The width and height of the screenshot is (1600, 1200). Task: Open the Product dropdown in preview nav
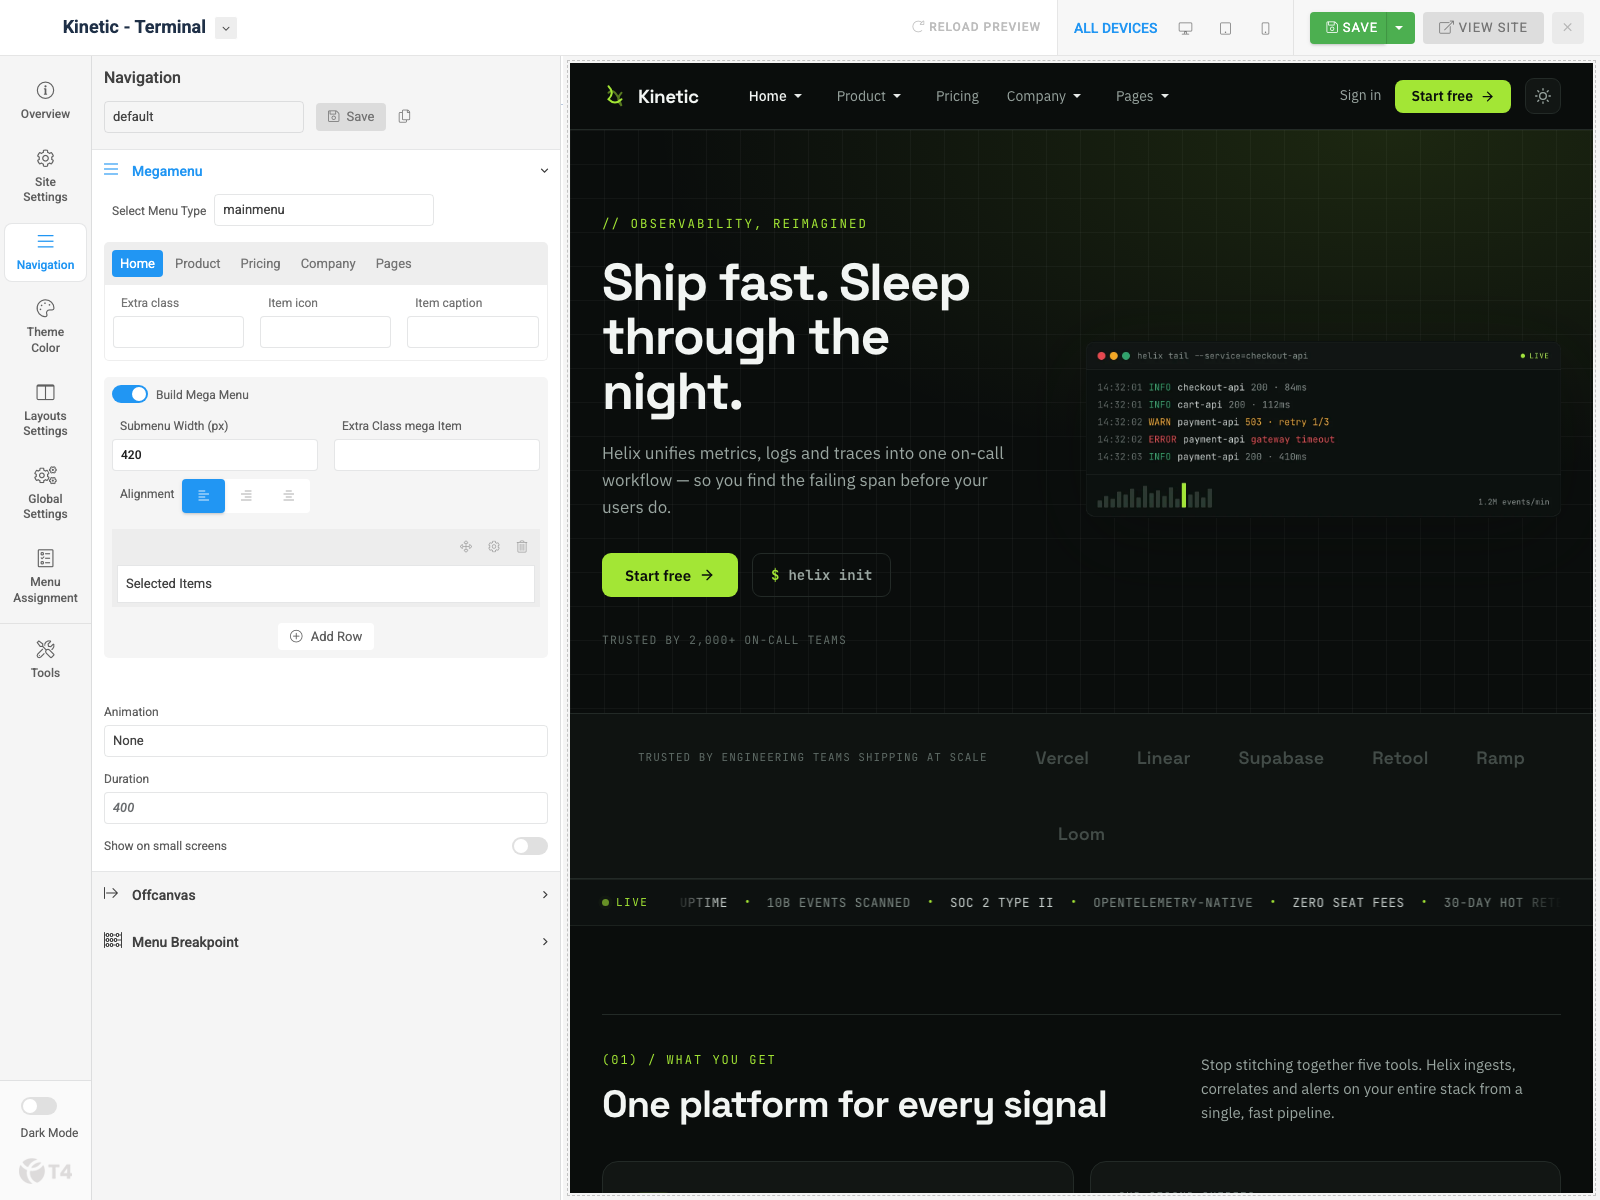click(869, 96)
